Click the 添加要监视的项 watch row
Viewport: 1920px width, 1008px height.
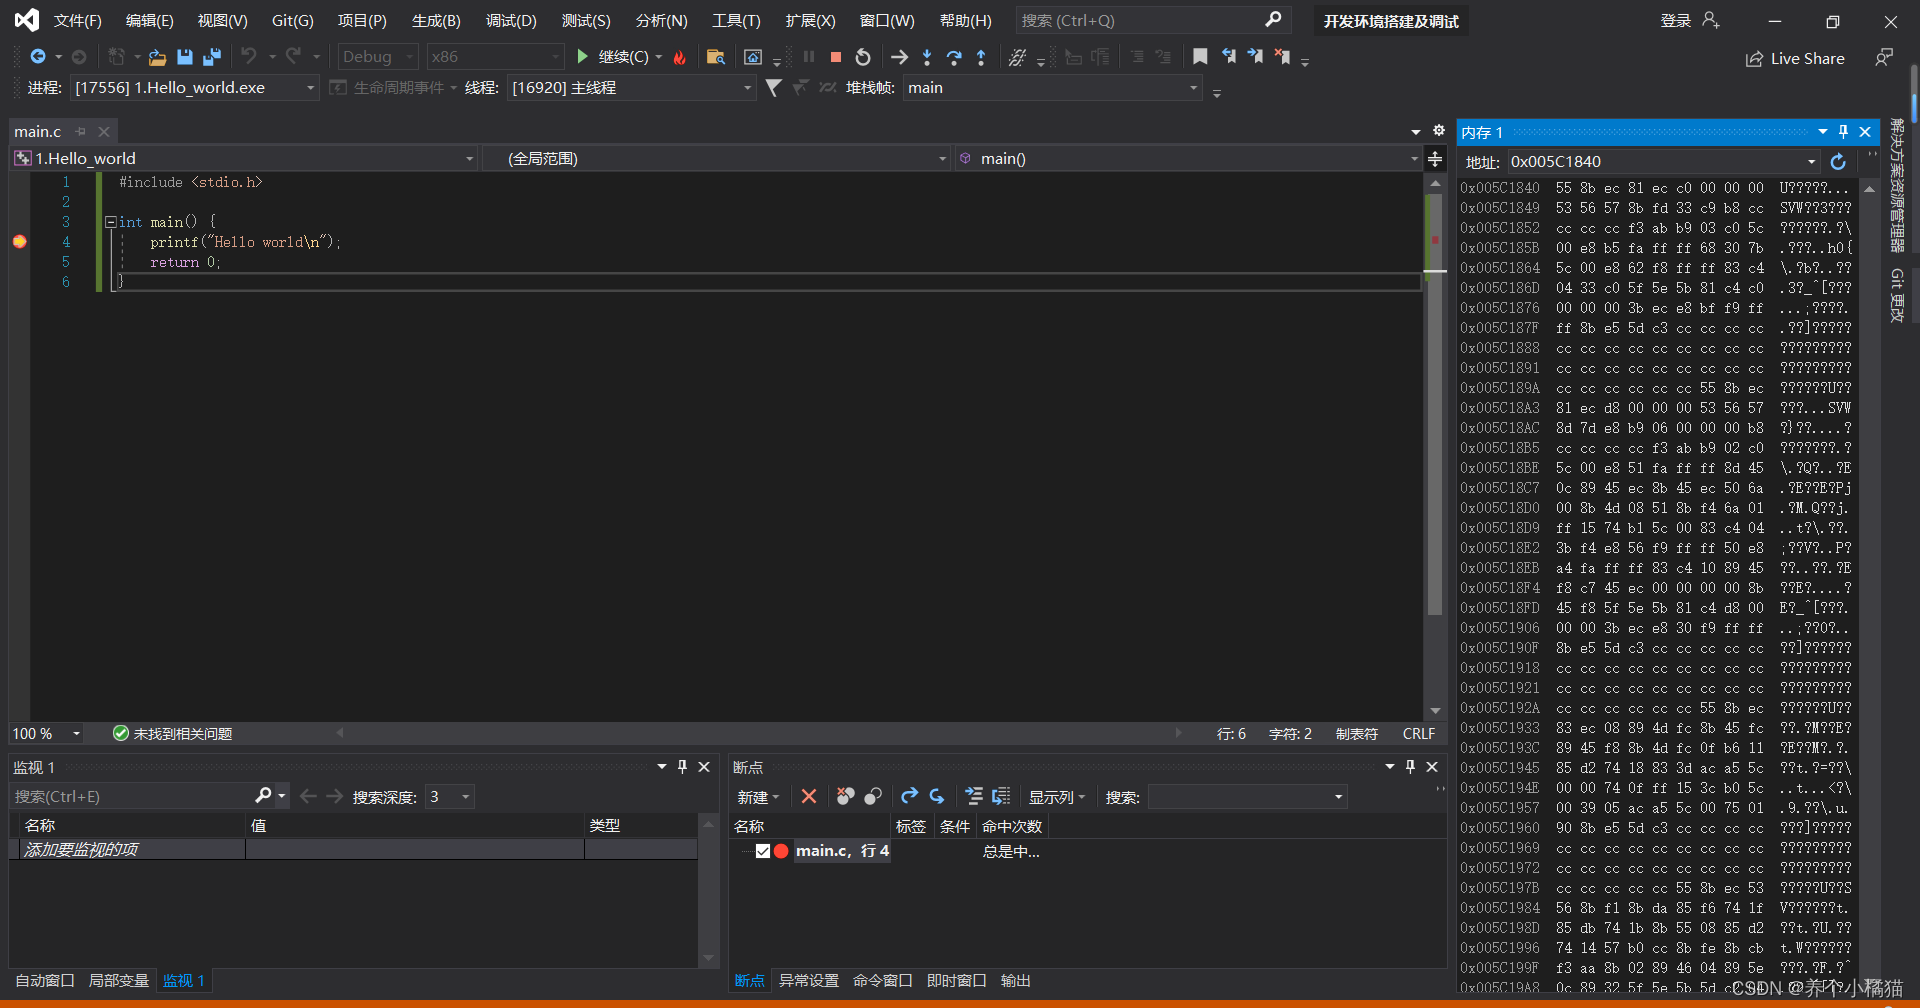(353, 849)
